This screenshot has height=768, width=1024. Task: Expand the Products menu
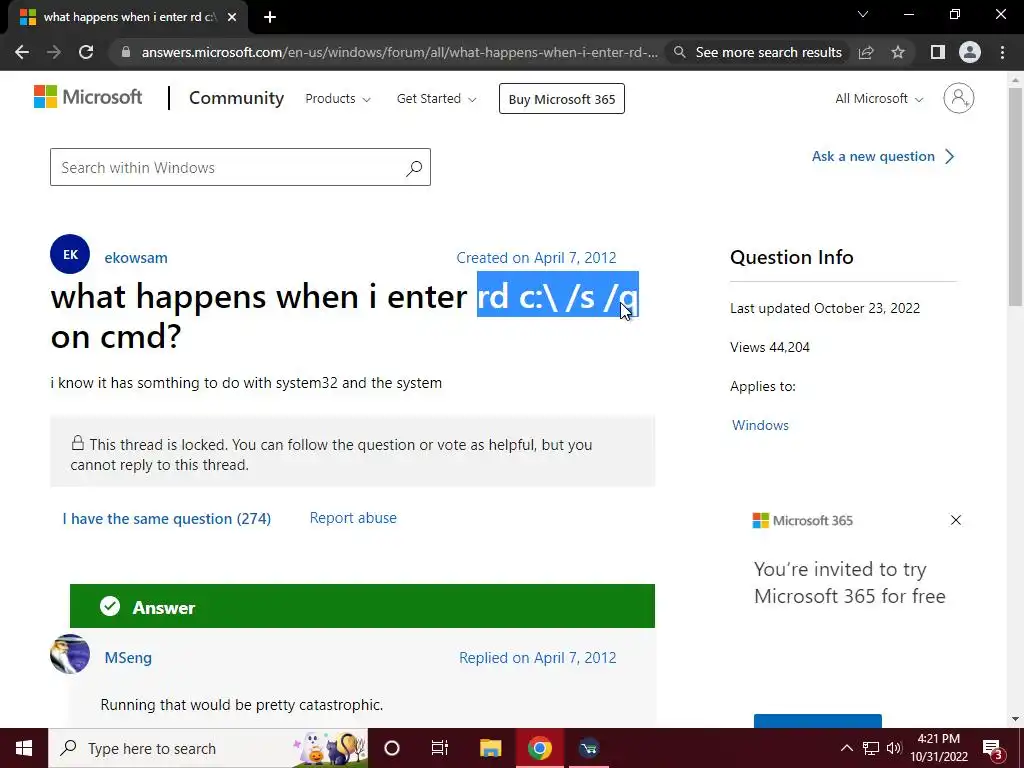(x=338, y=99)
